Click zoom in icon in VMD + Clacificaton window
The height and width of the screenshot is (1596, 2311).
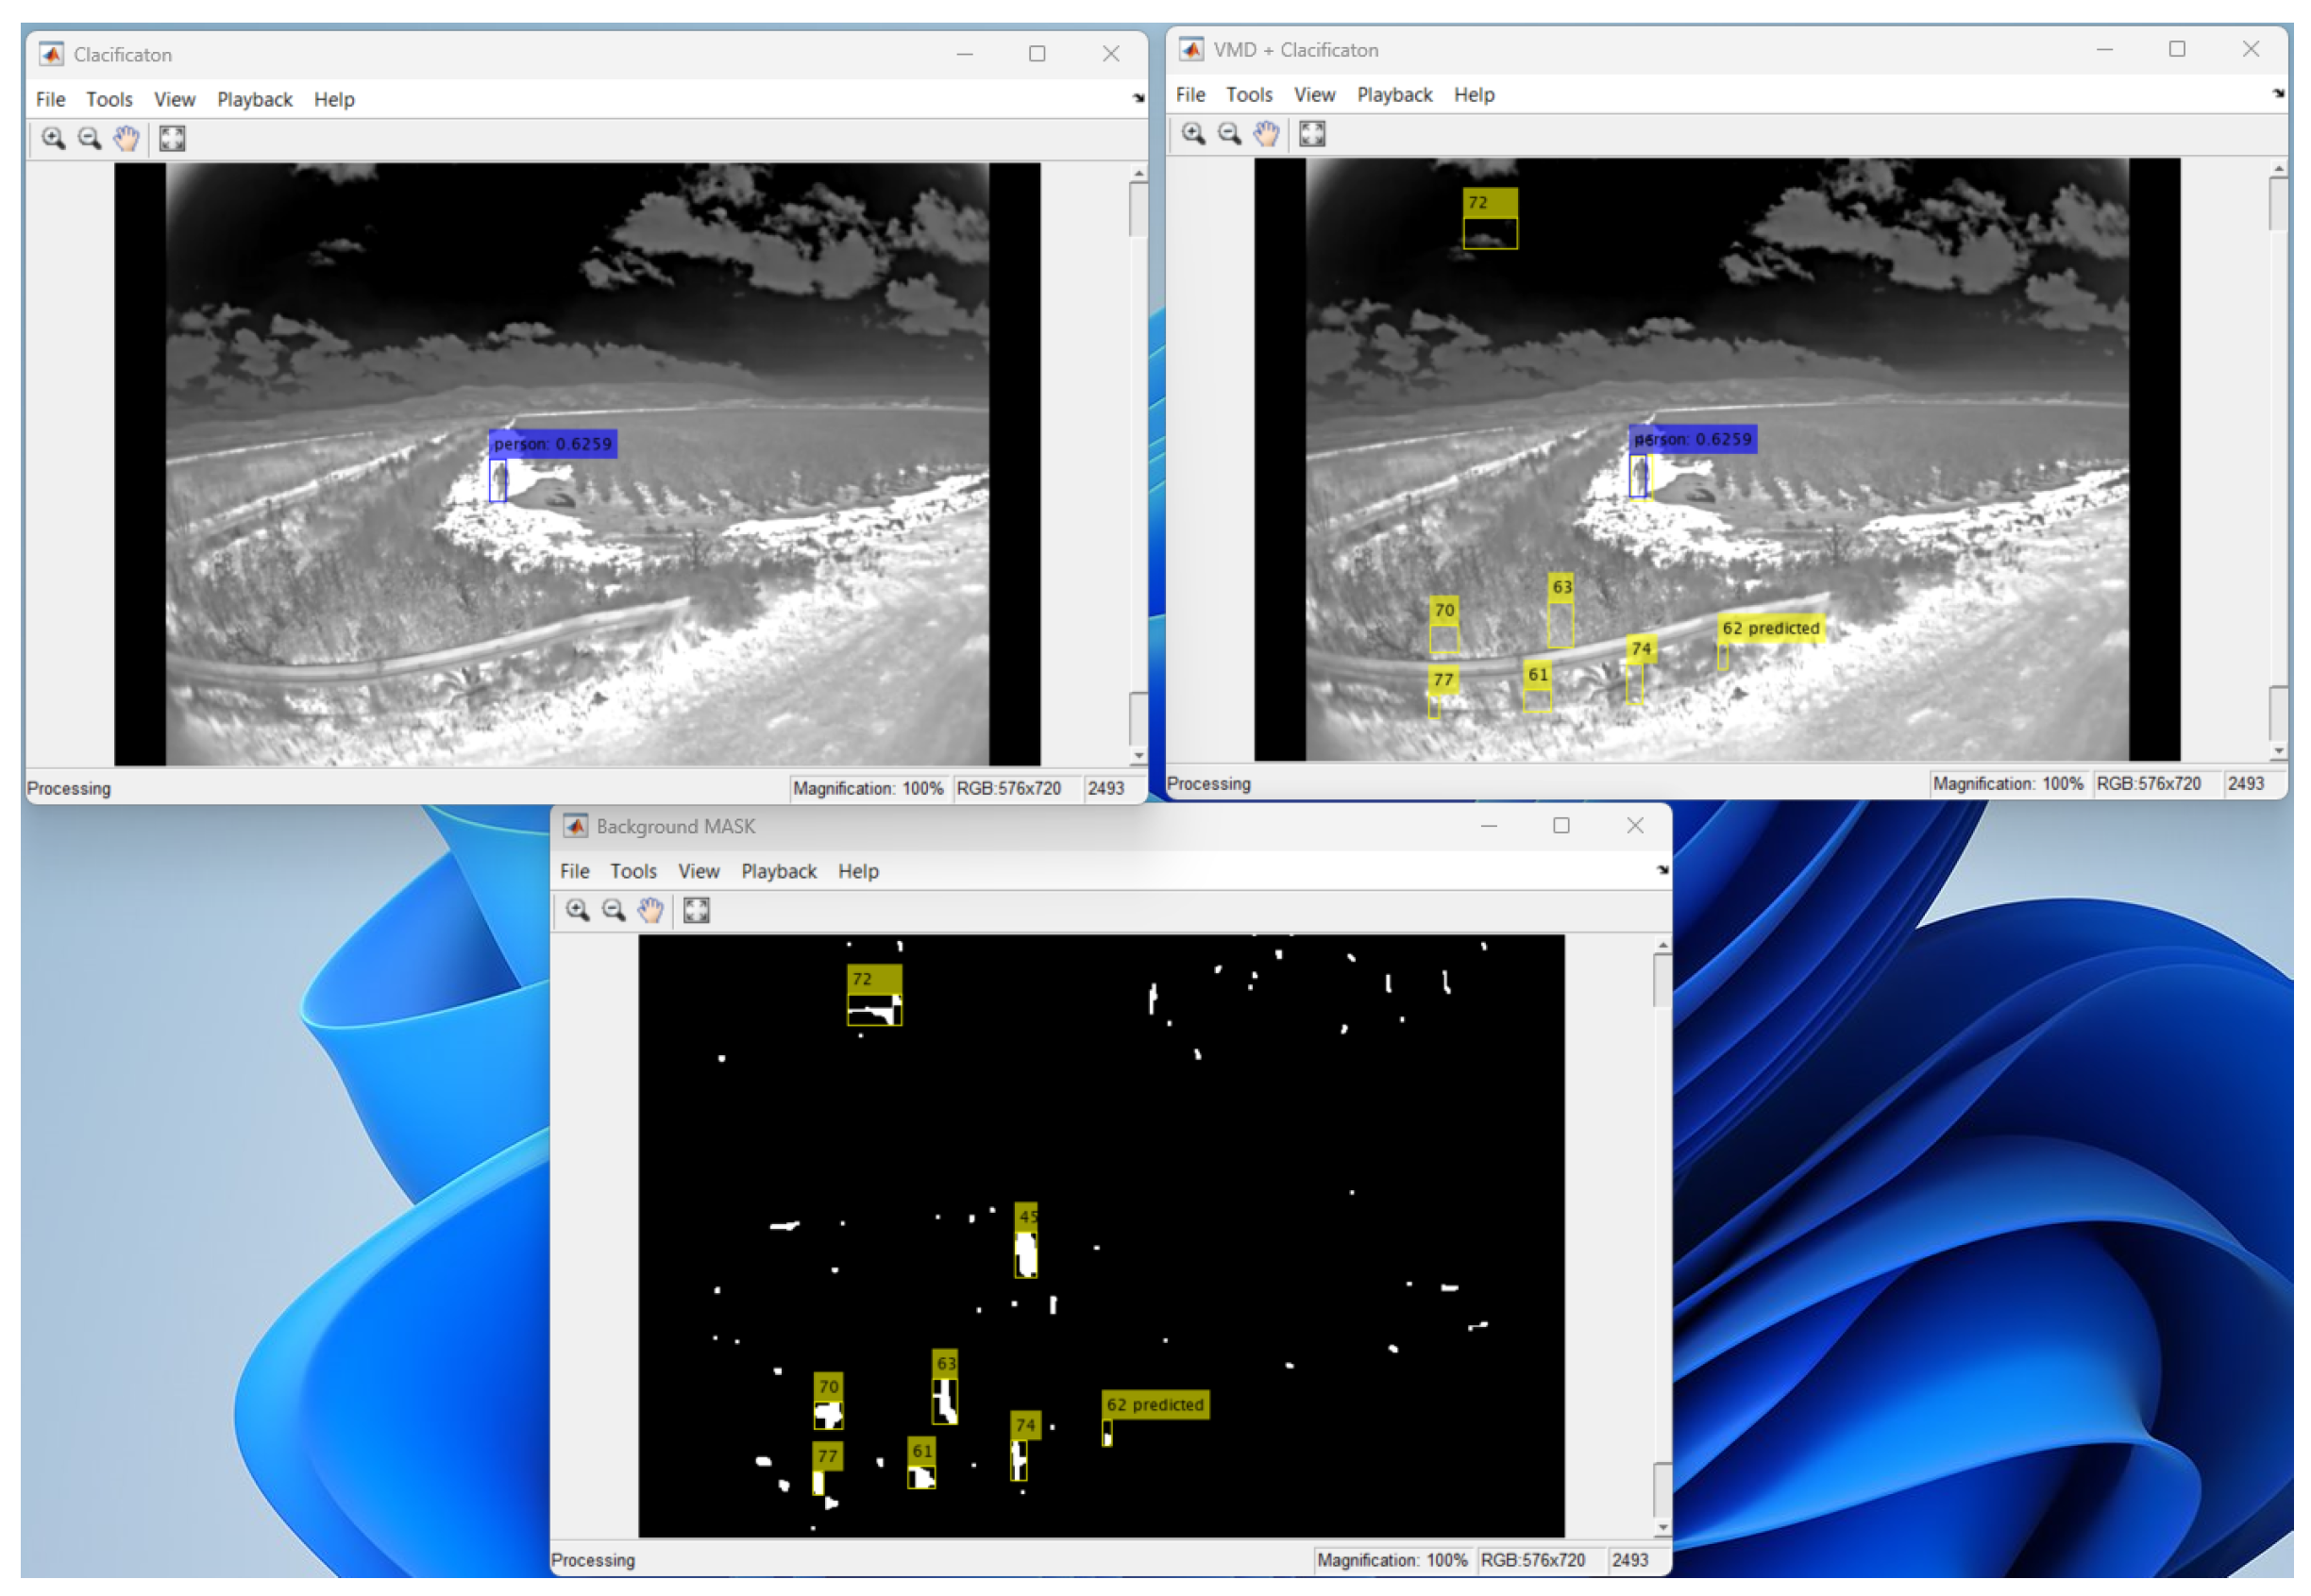coord(1193,134)
